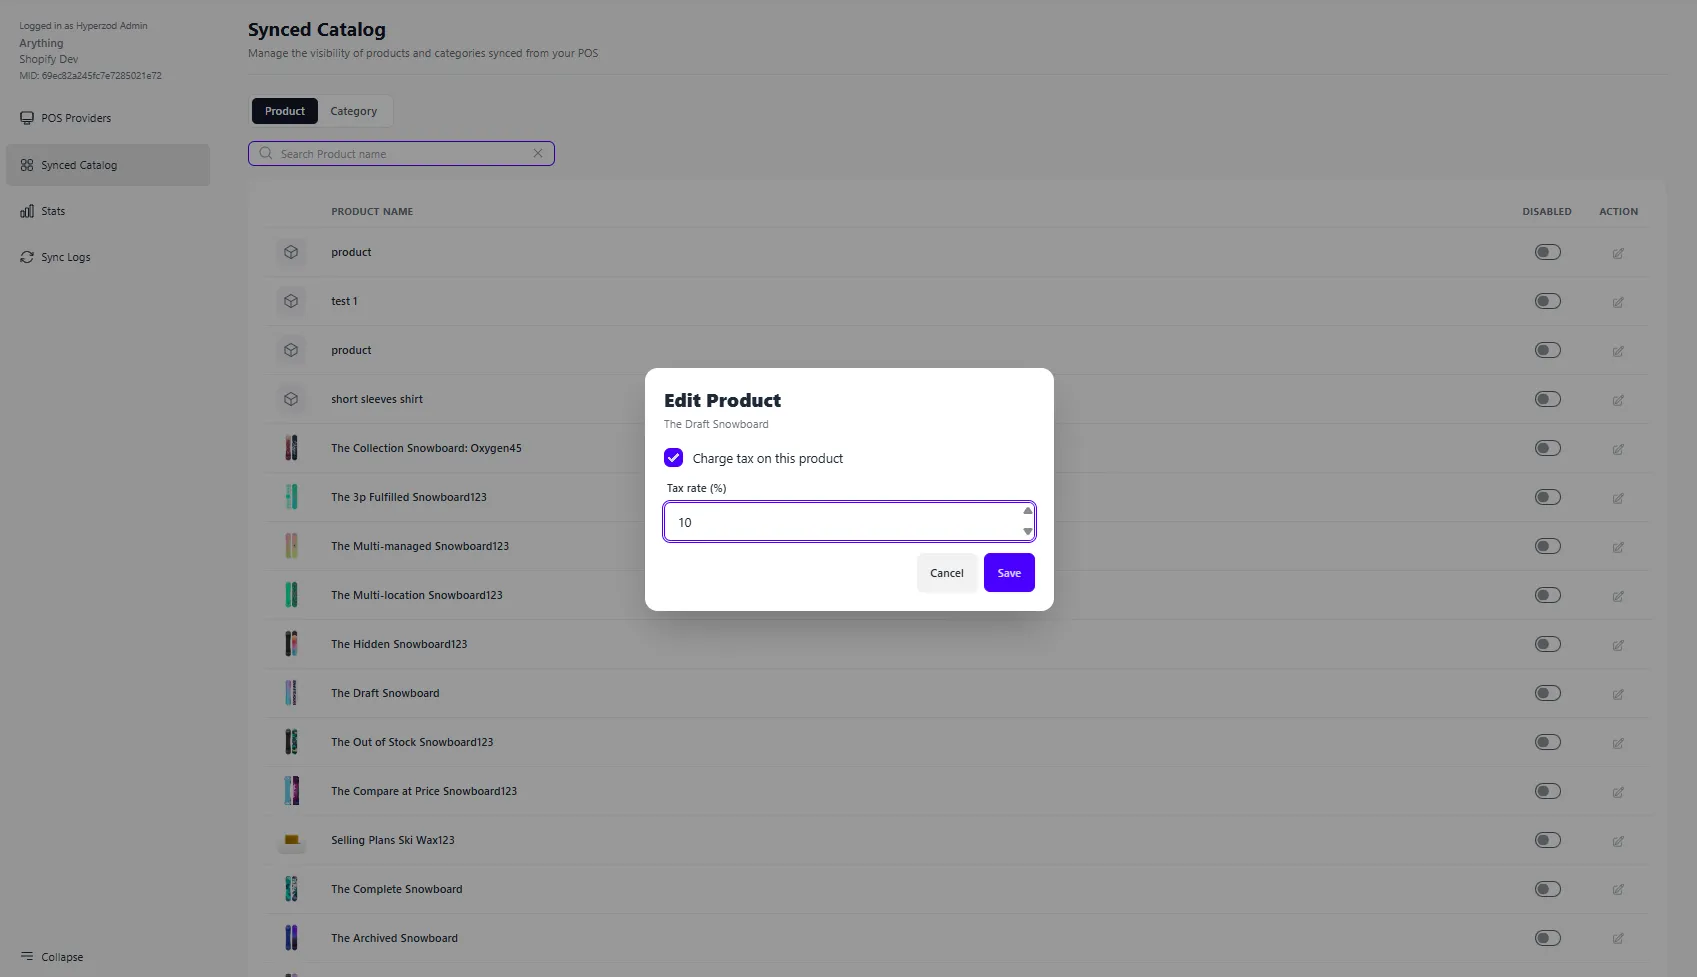This screenshot has width=1697, height=977.
Task: Edit The Collection Snowboard: Oxygen45
Action: click(1618, 449)
